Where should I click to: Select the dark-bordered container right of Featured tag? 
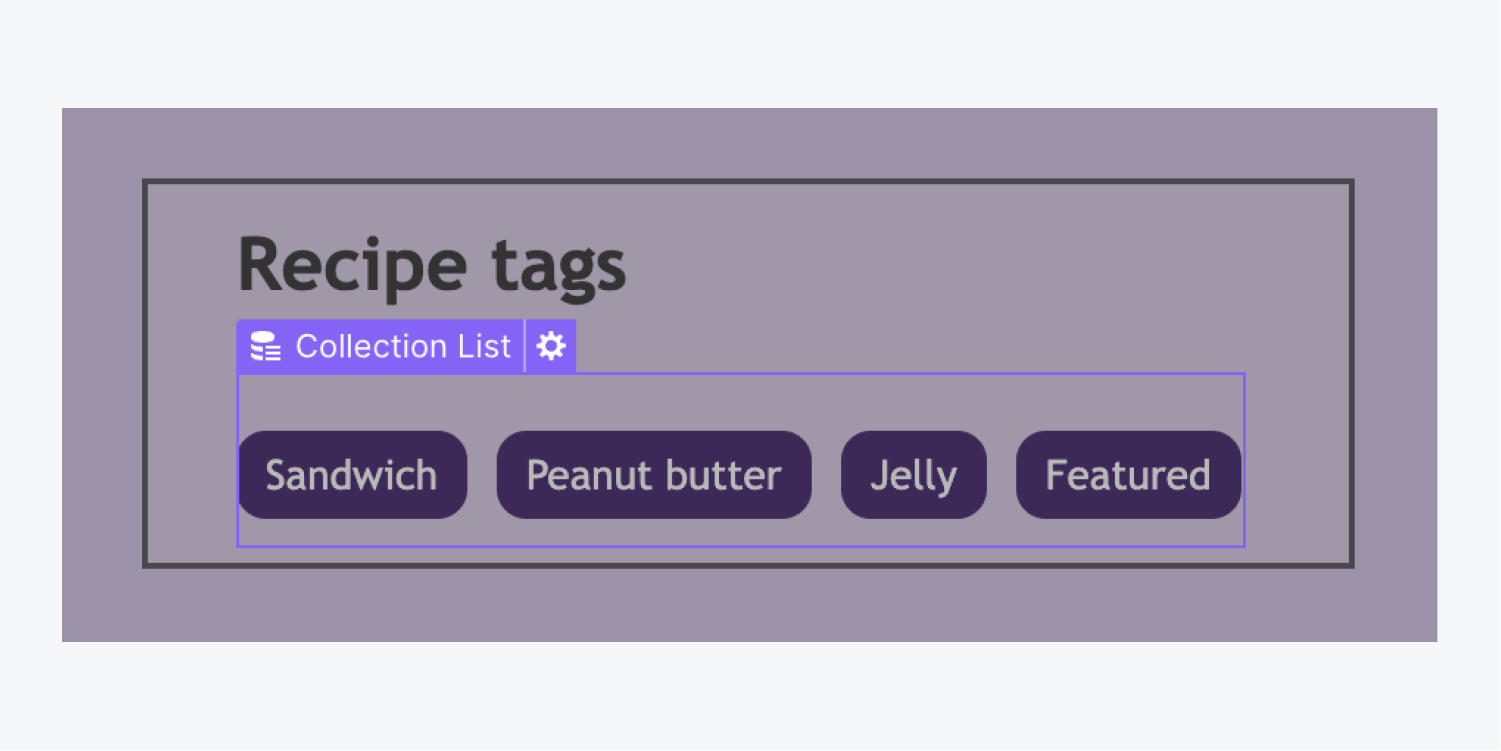[x=1296, y=475]
